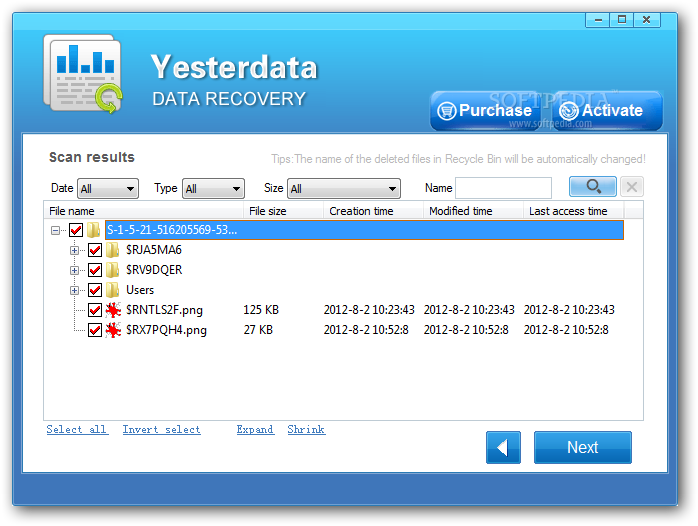Sort by Creation time column header
This screenshot has width=698, height=526.
373,211
